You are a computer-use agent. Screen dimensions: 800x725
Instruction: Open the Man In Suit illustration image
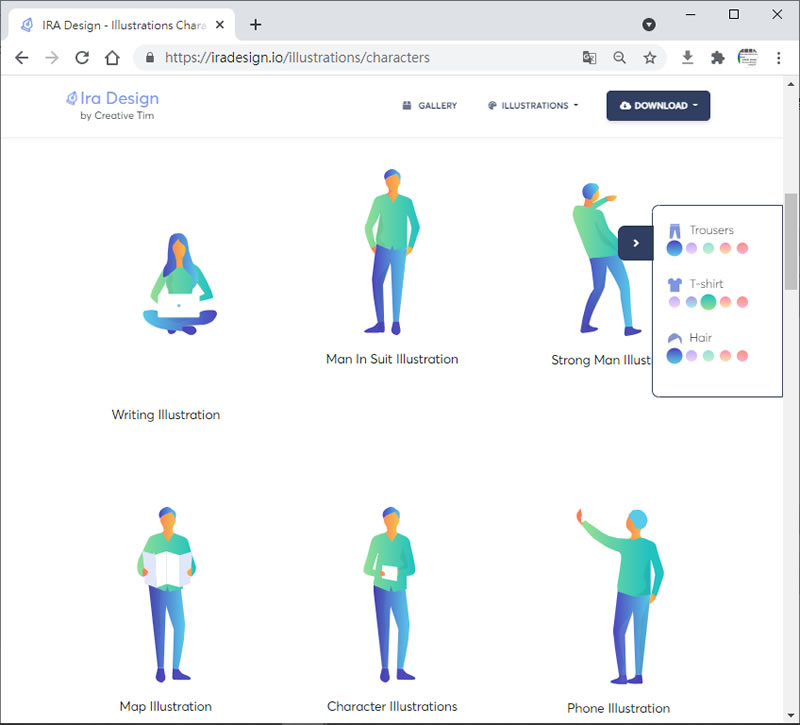(x=392, y=252)
